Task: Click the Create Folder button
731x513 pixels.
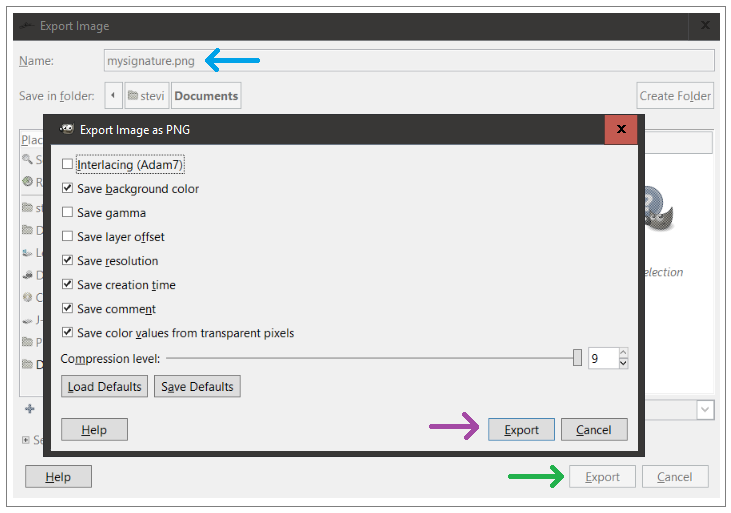Action: coord(675,96)
